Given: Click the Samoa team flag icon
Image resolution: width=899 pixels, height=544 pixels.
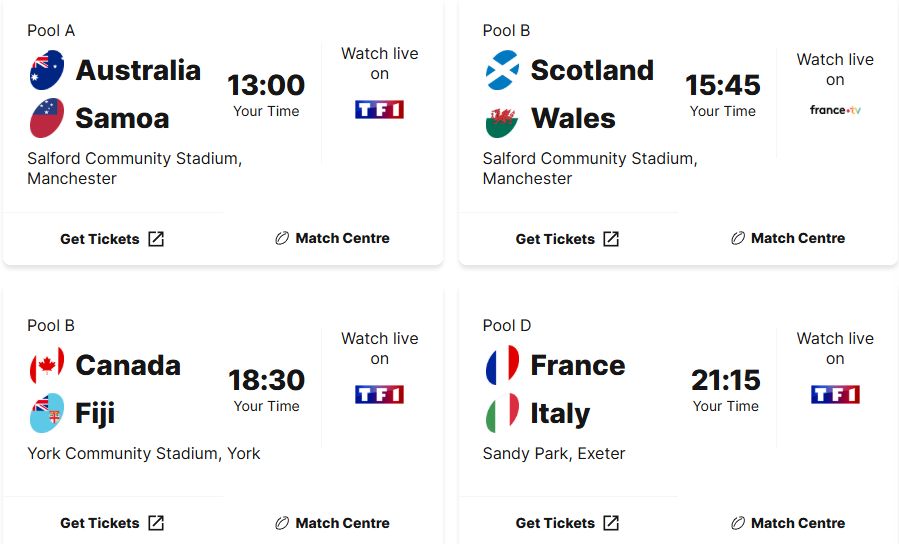Looking at the screenshot, I should [47, 118].
